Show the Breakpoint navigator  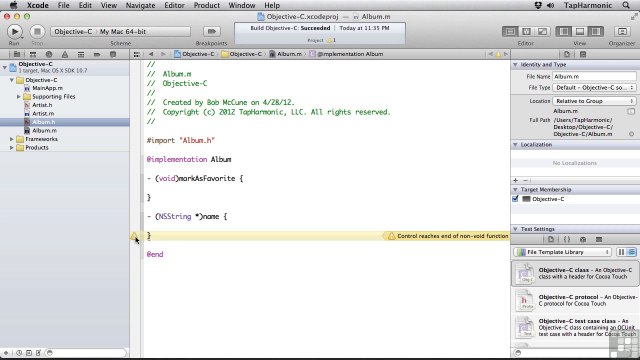click(x=97, y=54)
